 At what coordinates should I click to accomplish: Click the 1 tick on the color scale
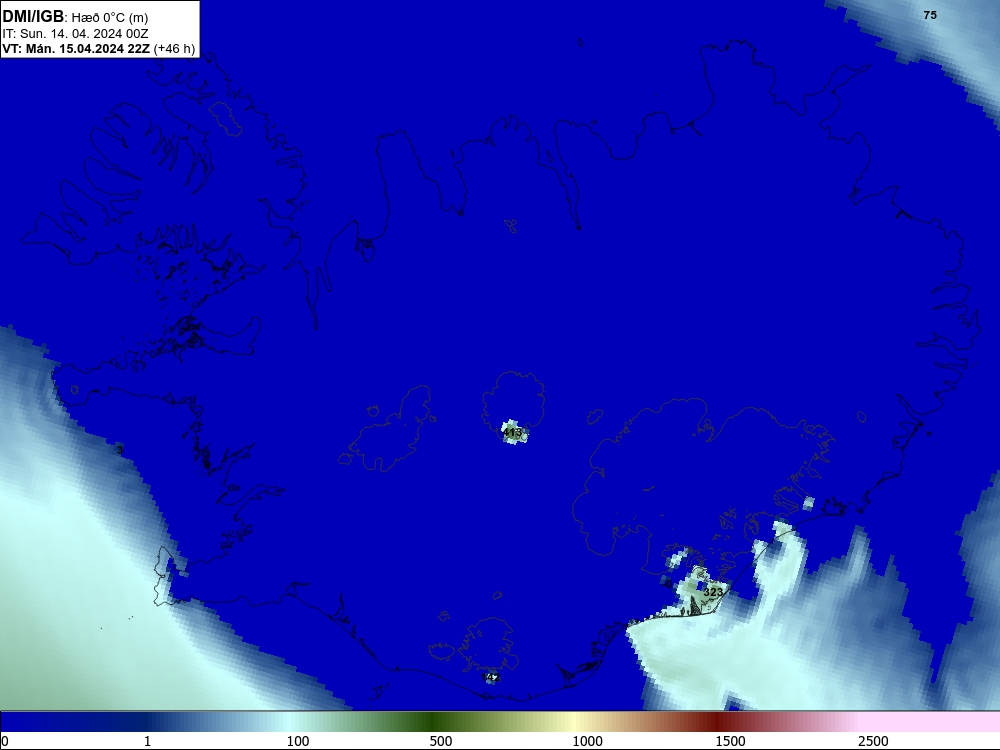147,741
